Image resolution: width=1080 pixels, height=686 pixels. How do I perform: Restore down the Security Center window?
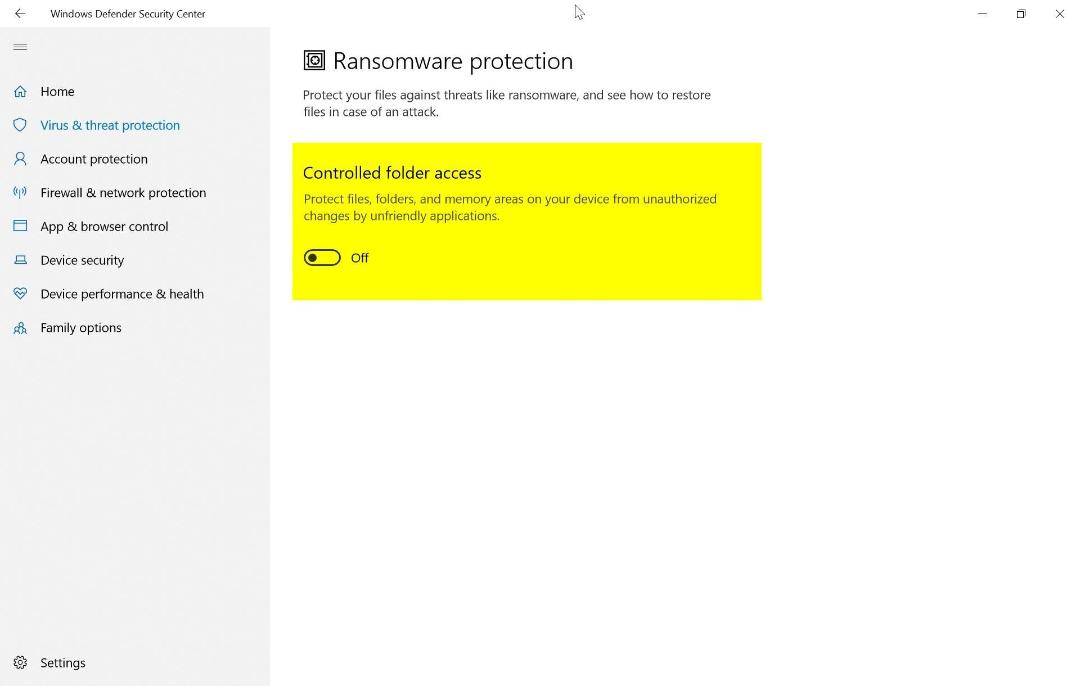point(1021,13)
